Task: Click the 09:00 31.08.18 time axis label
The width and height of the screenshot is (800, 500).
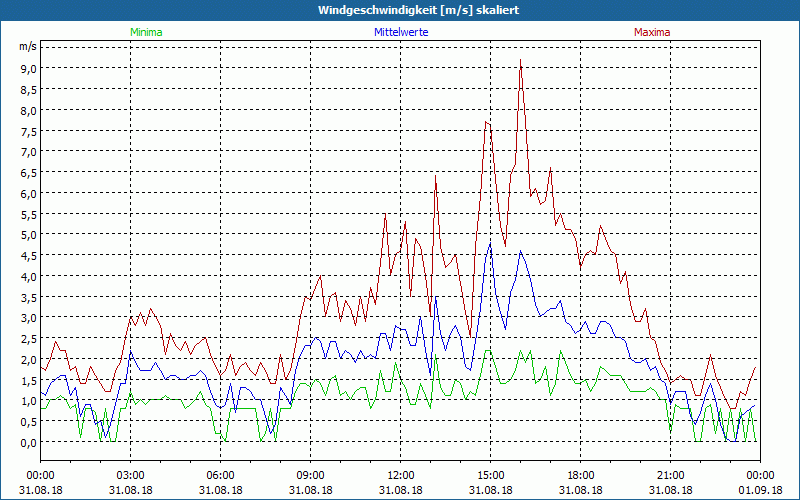Action: (x=310, y=483)
